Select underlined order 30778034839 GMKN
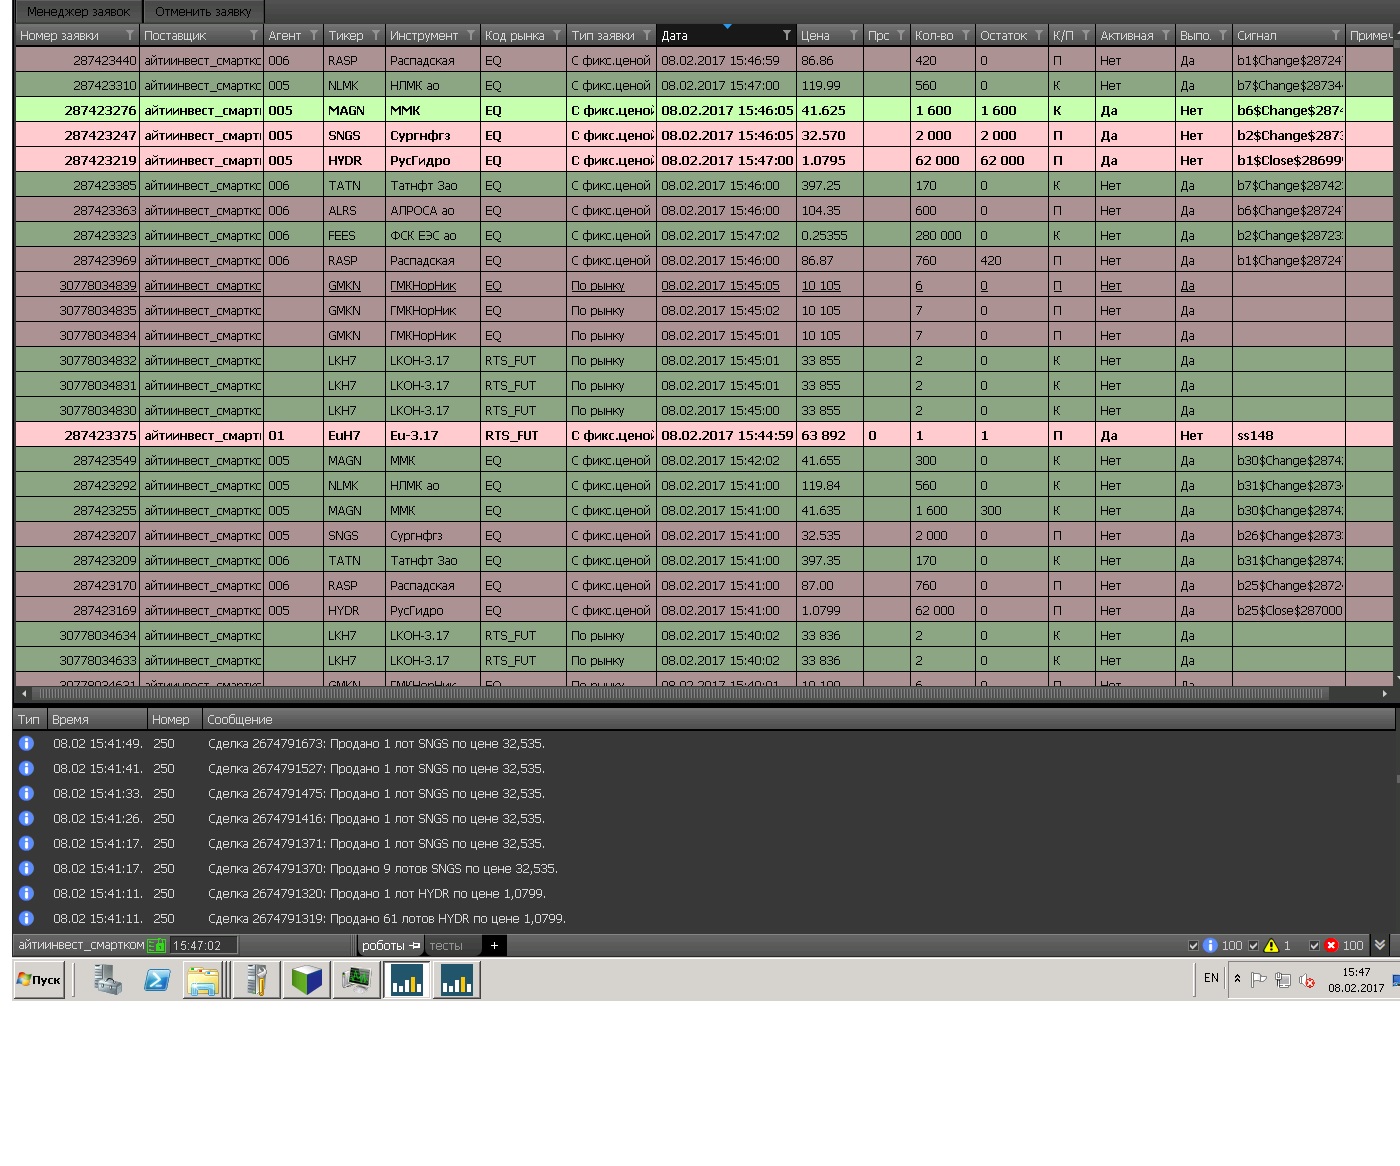1400x1166 pixels. [705, 285]
